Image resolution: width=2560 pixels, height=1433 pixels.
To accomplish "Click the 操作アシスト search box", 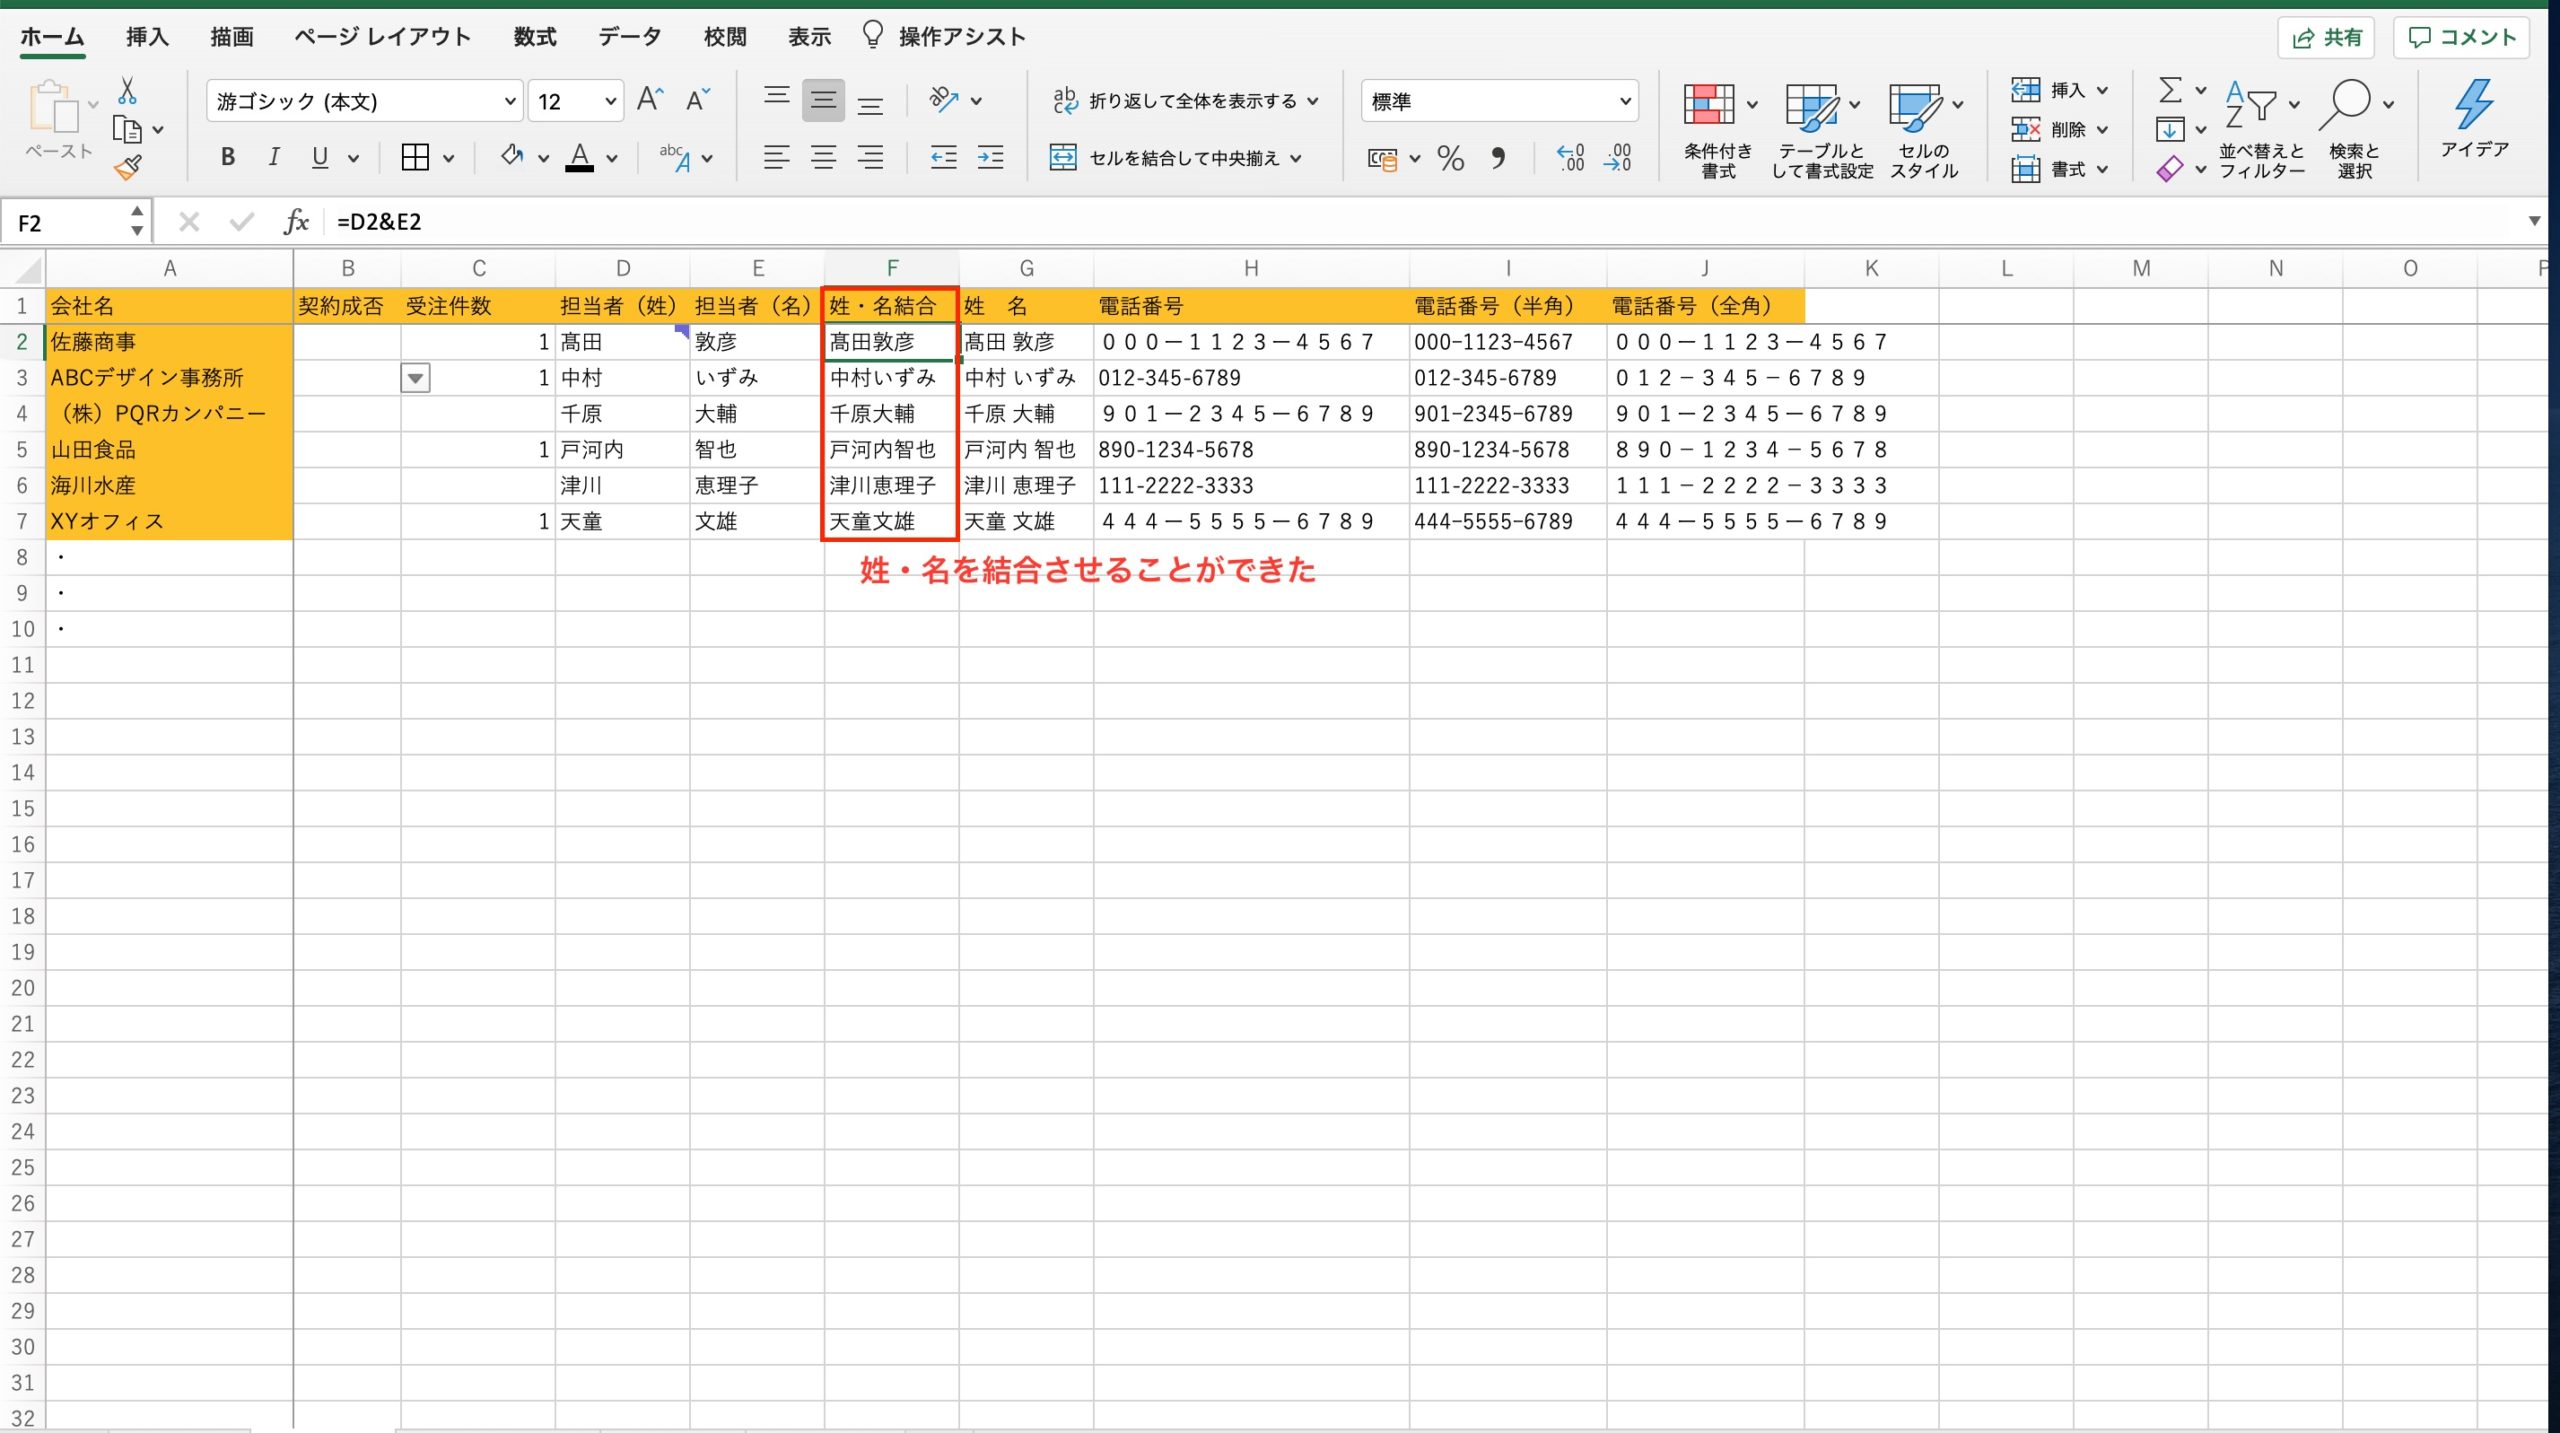I will (944, 37).
